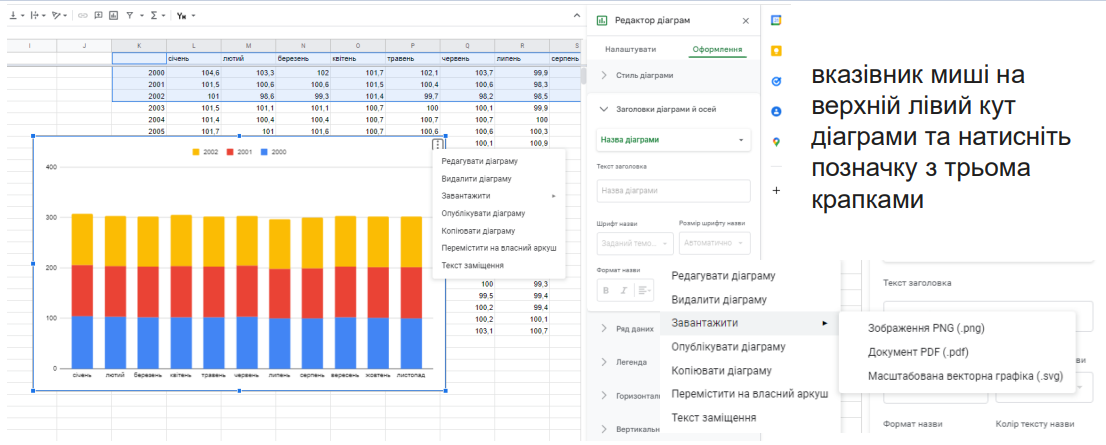Click the insert comment toolbar icon
Viewport: 1106px width, 445px height.
pyautogui.click(x=97, y=16)
